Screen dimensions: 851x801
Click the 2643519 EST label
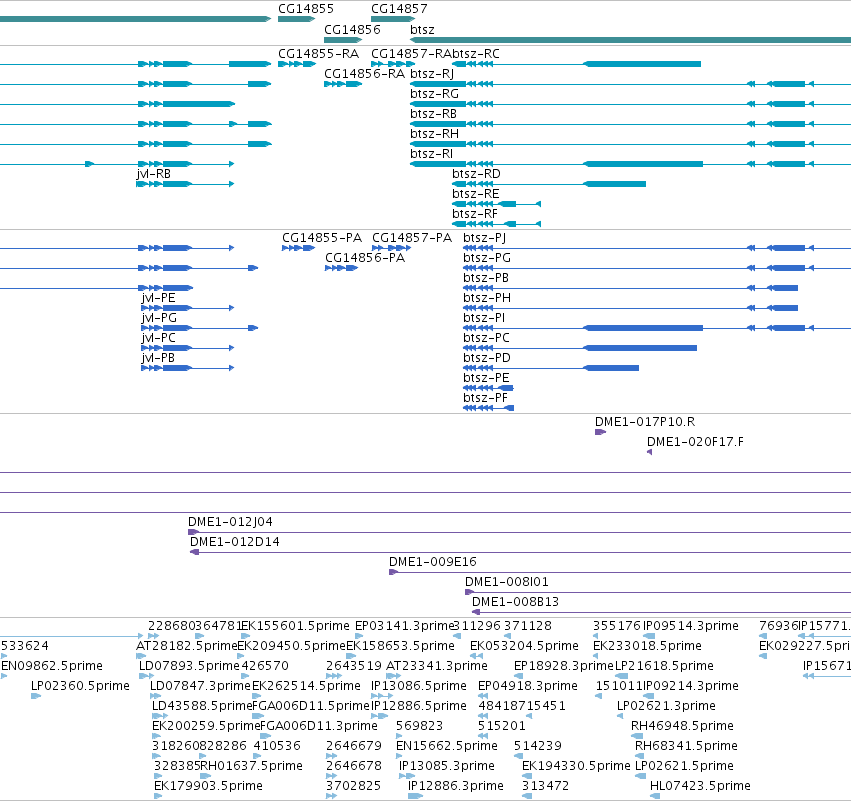354,666
